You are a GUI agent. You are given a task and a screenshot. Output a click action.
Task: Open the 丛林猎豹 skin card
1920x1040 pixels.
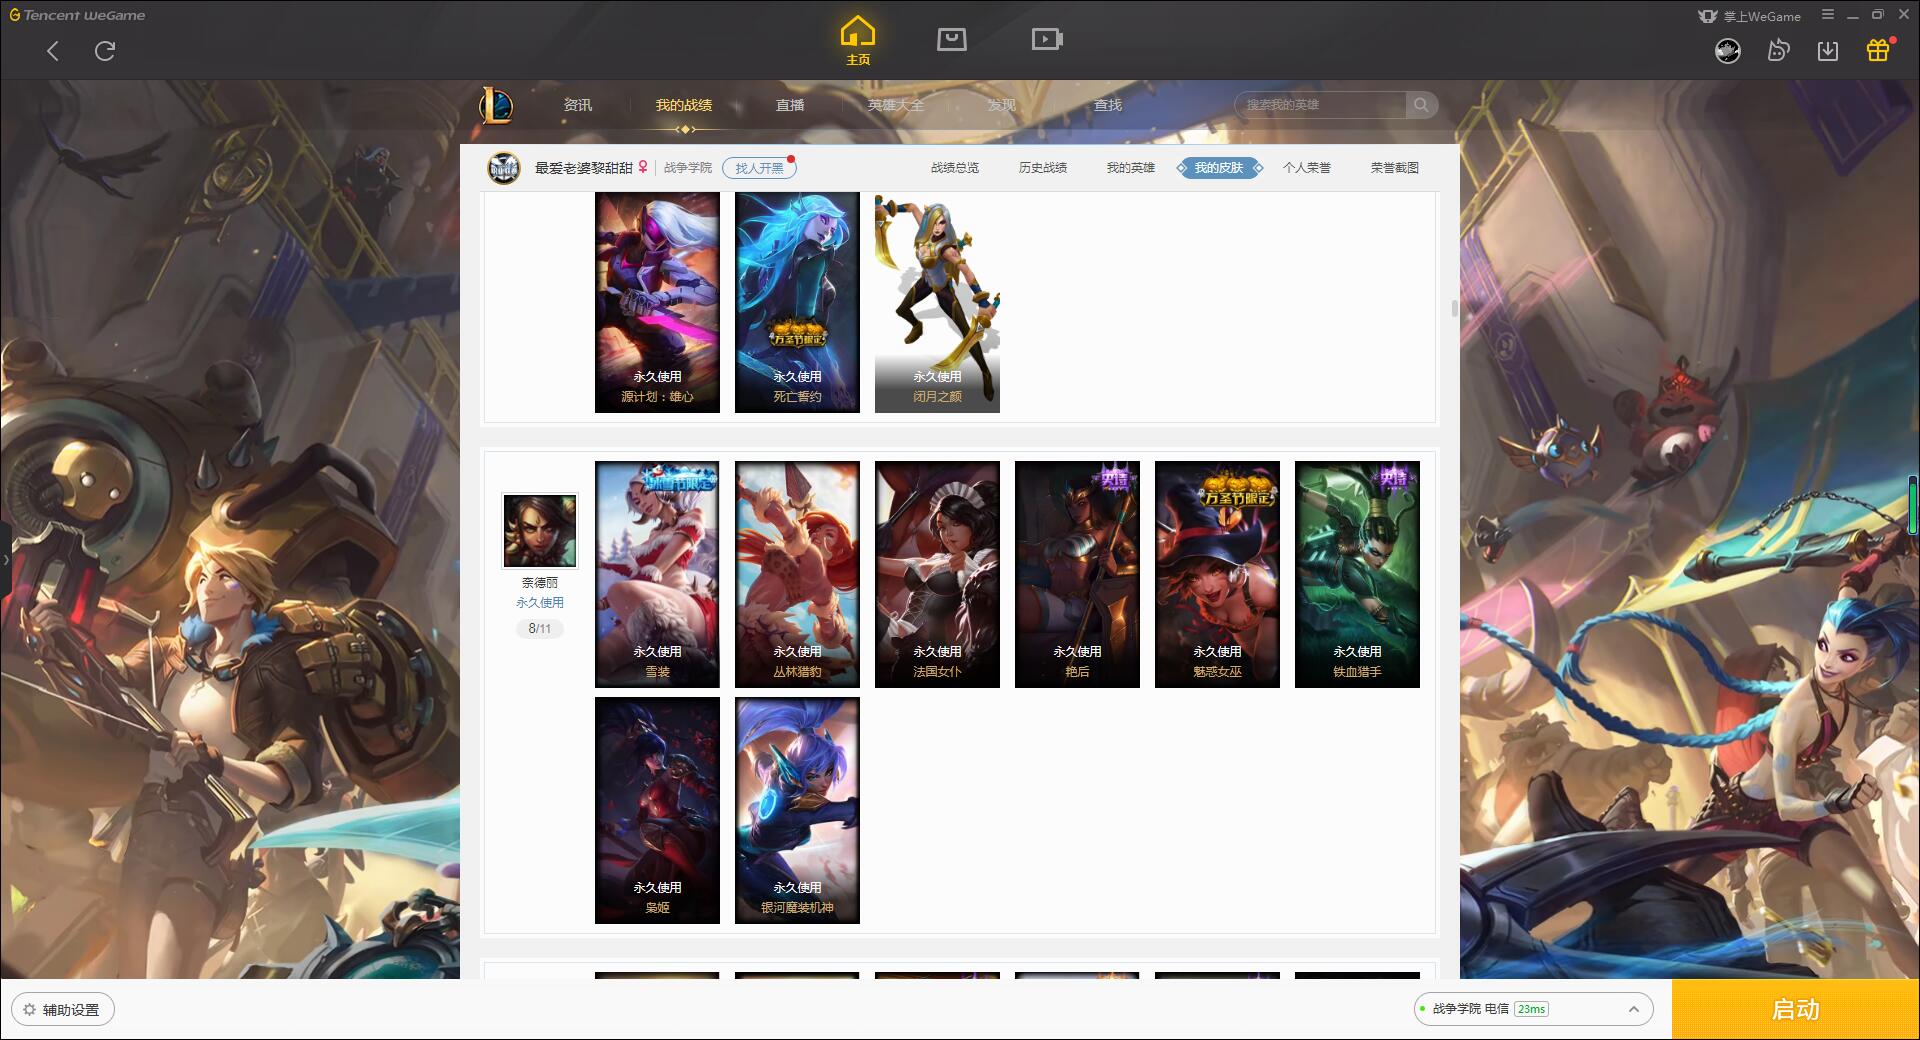pyautogui.click(x=797, y=574)
